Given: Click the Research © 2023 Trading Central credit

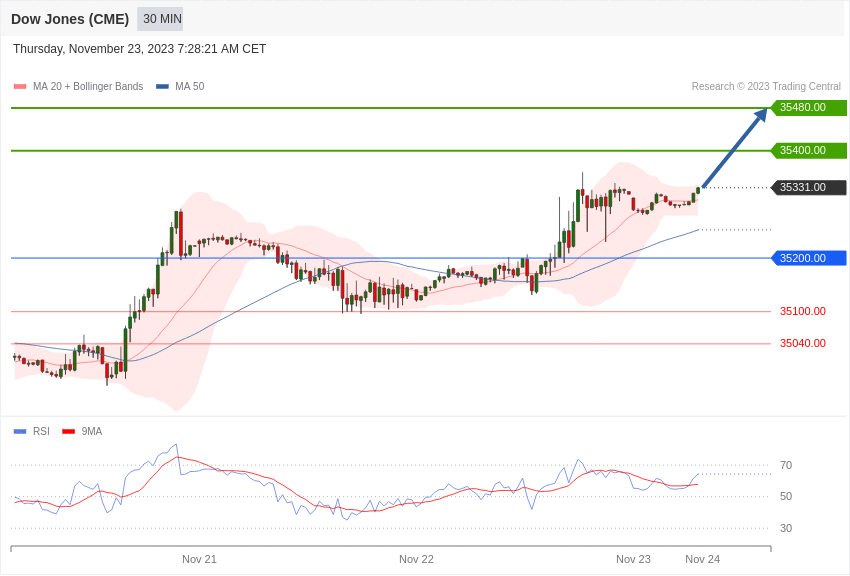Looking at the screenshot, I should point(766,86).
